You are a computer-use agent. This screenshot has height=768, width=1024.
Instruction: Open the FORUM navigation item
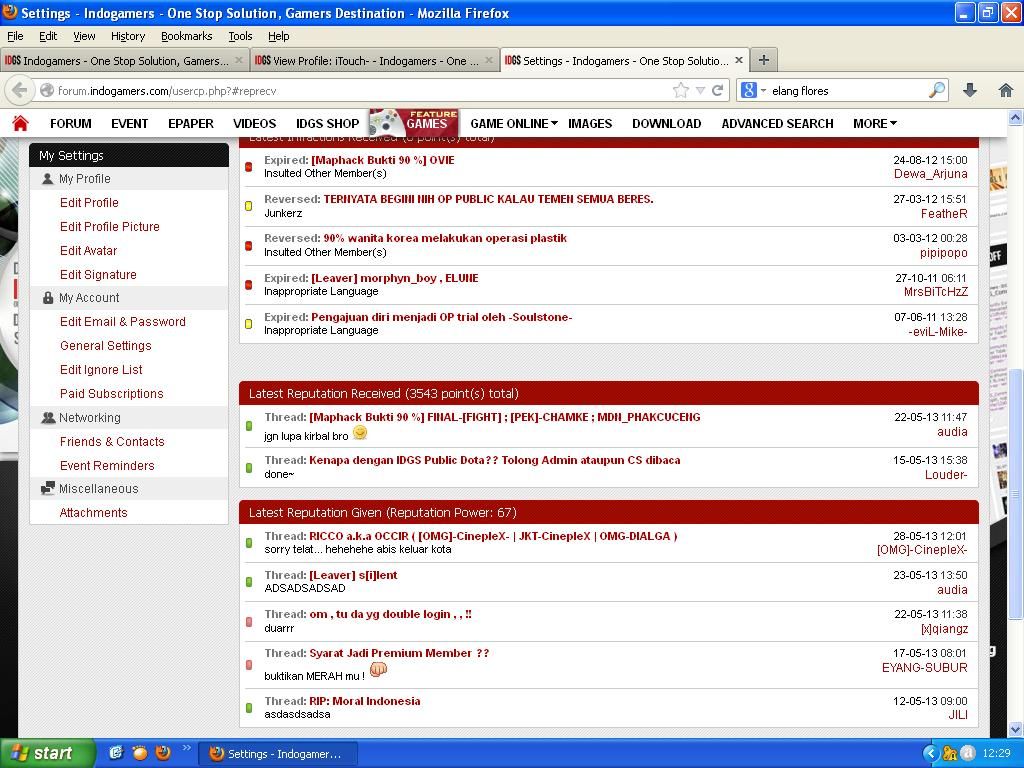[71, 123]
